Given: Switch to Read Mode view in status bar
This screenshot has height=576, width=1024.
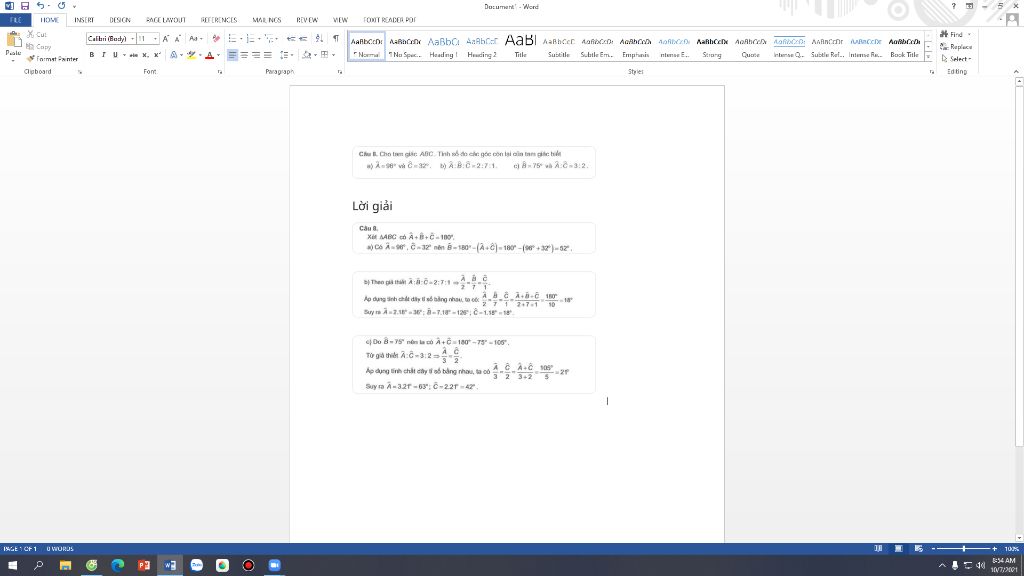Looking at the screenshot, I should [x=878, y=549].
